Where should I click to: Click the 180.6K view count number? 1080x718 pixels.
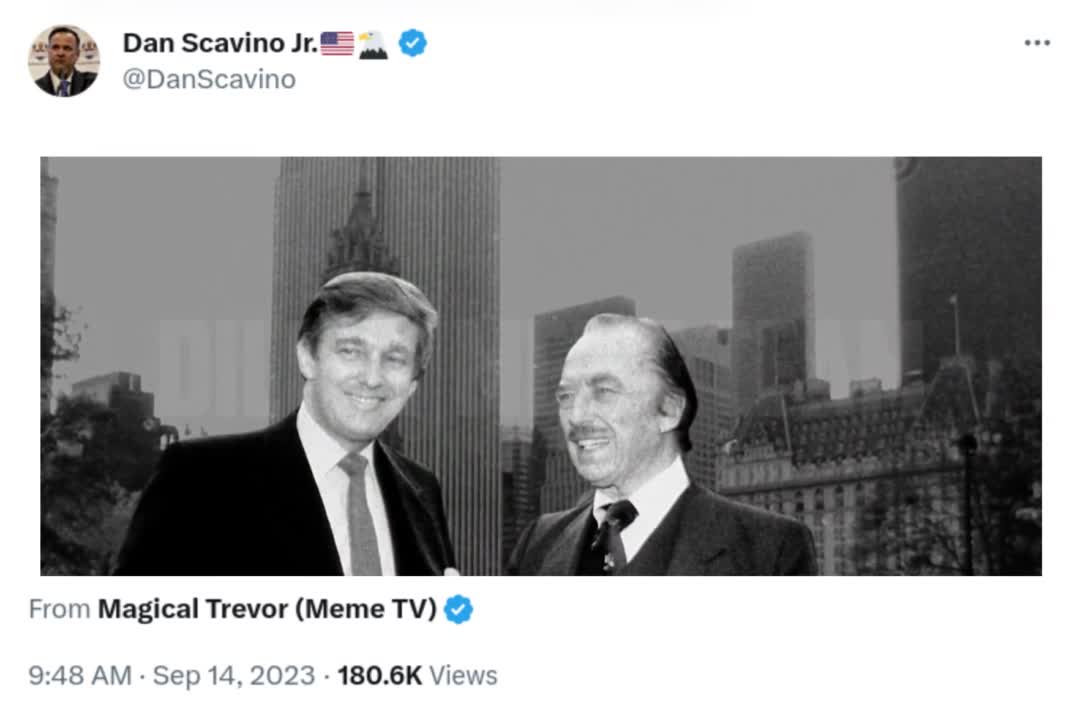[x=380, y=676]
